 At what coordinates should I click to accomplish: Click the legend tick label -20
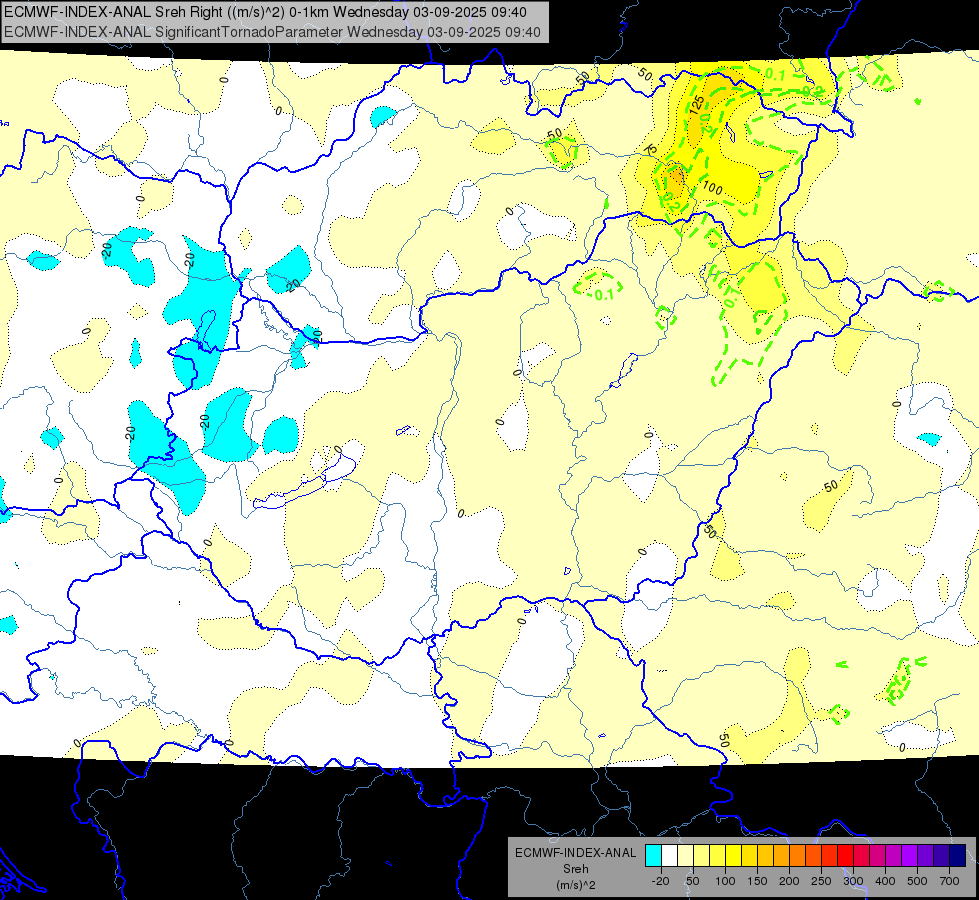point(661,881)
